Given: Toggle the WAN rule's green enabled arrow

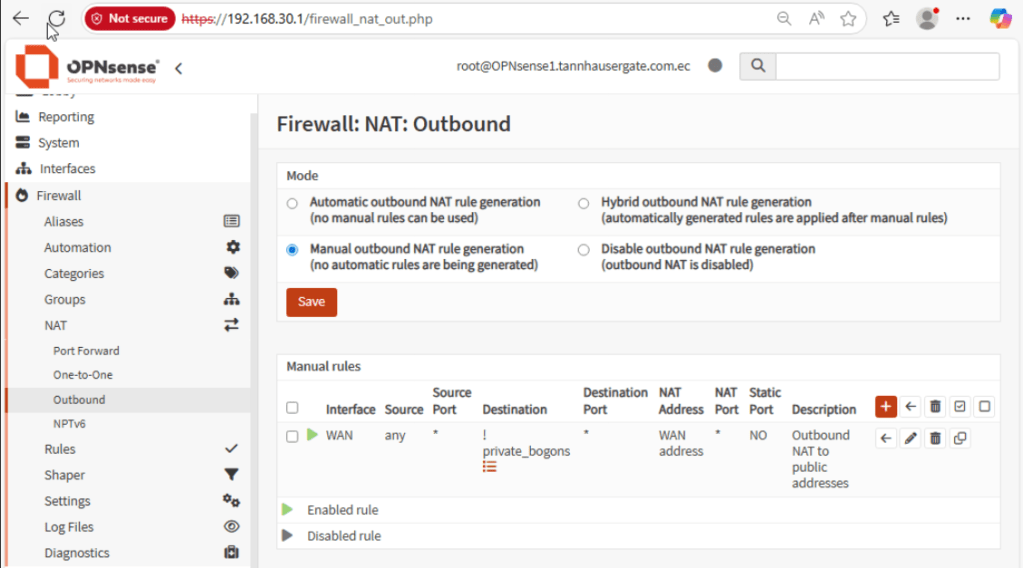Looking at the screenshot, I should (x=312, y=435).
